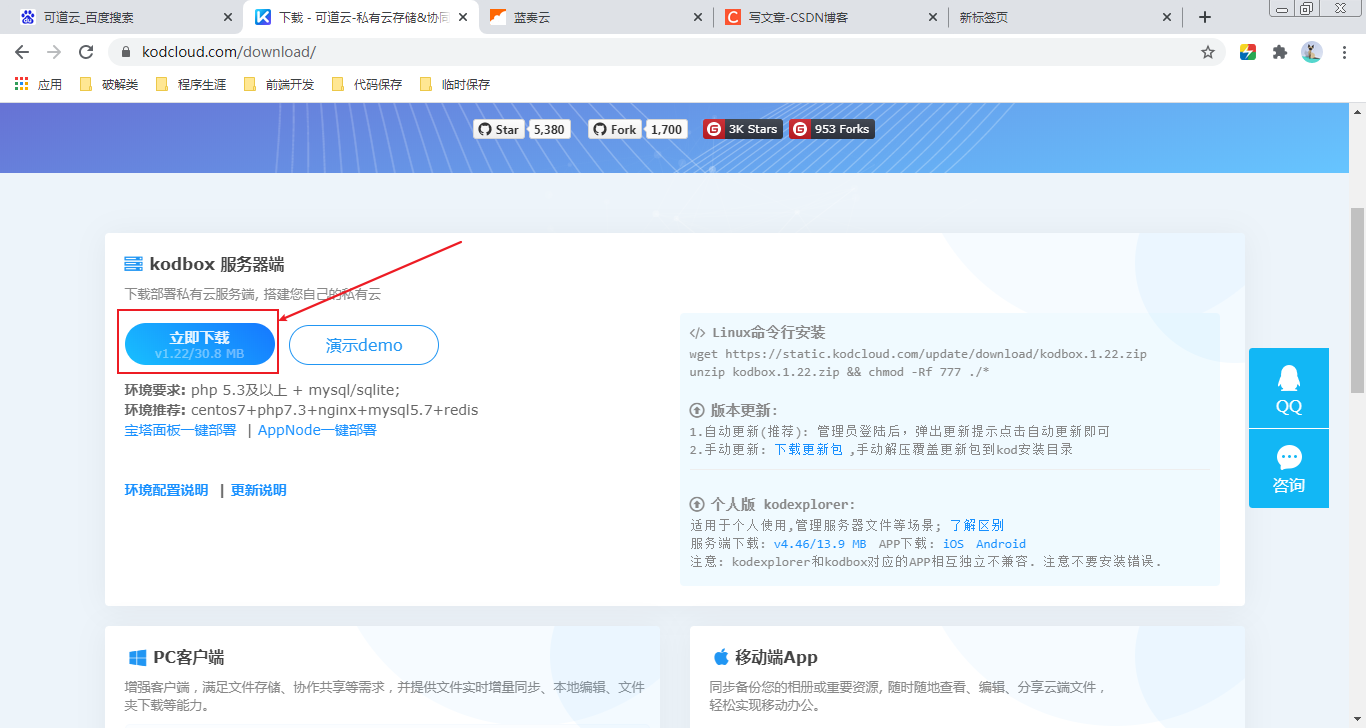1366x728 pixels.
Task: Select the 下载 - 可道云 tab
Action: pyautogui.click(x=360, y=17)
